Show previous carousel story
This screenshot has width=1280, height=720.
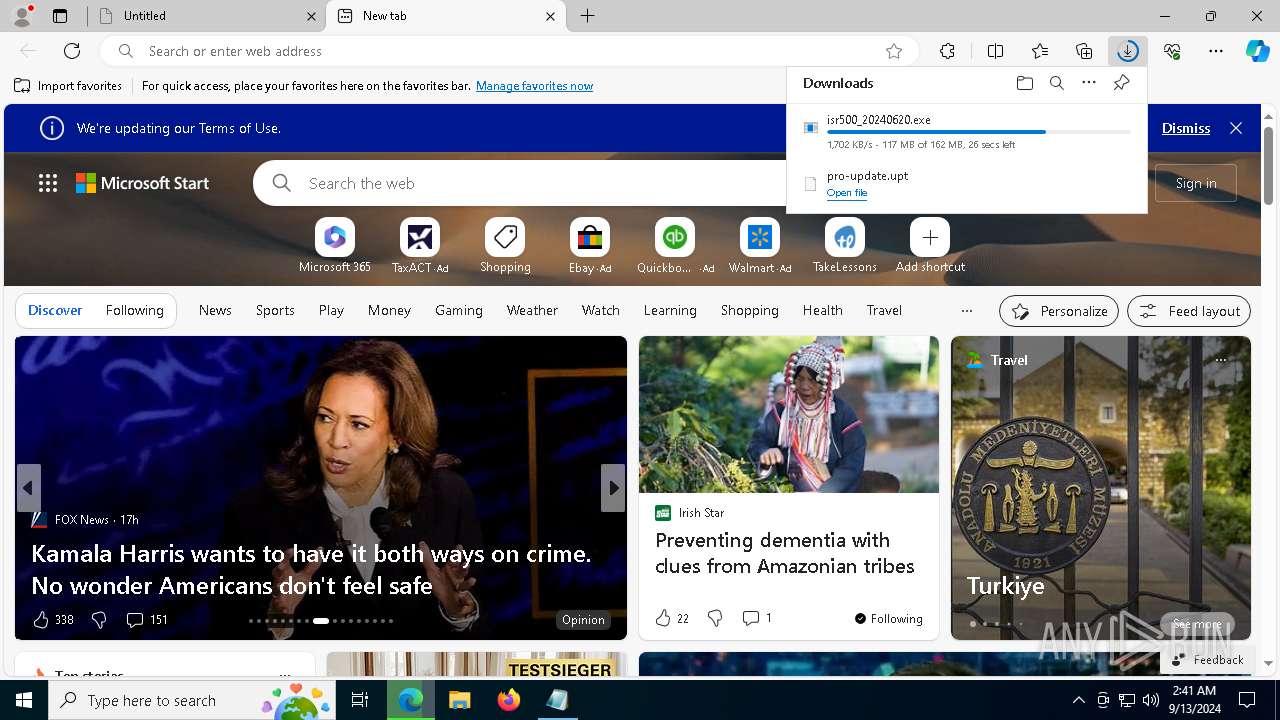(28, 488)
